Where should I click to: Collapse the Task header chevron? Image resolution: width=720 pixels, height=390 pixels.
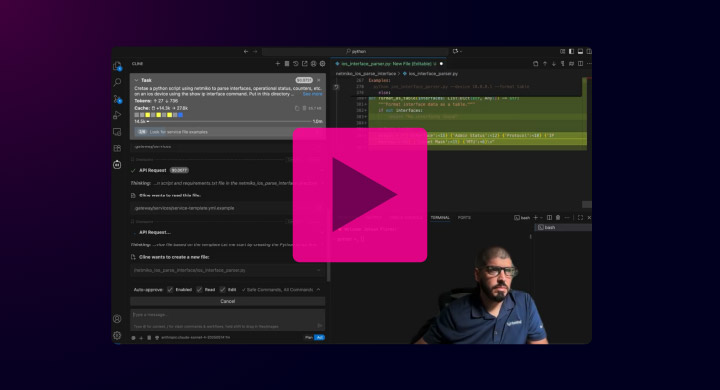(136, 80)
